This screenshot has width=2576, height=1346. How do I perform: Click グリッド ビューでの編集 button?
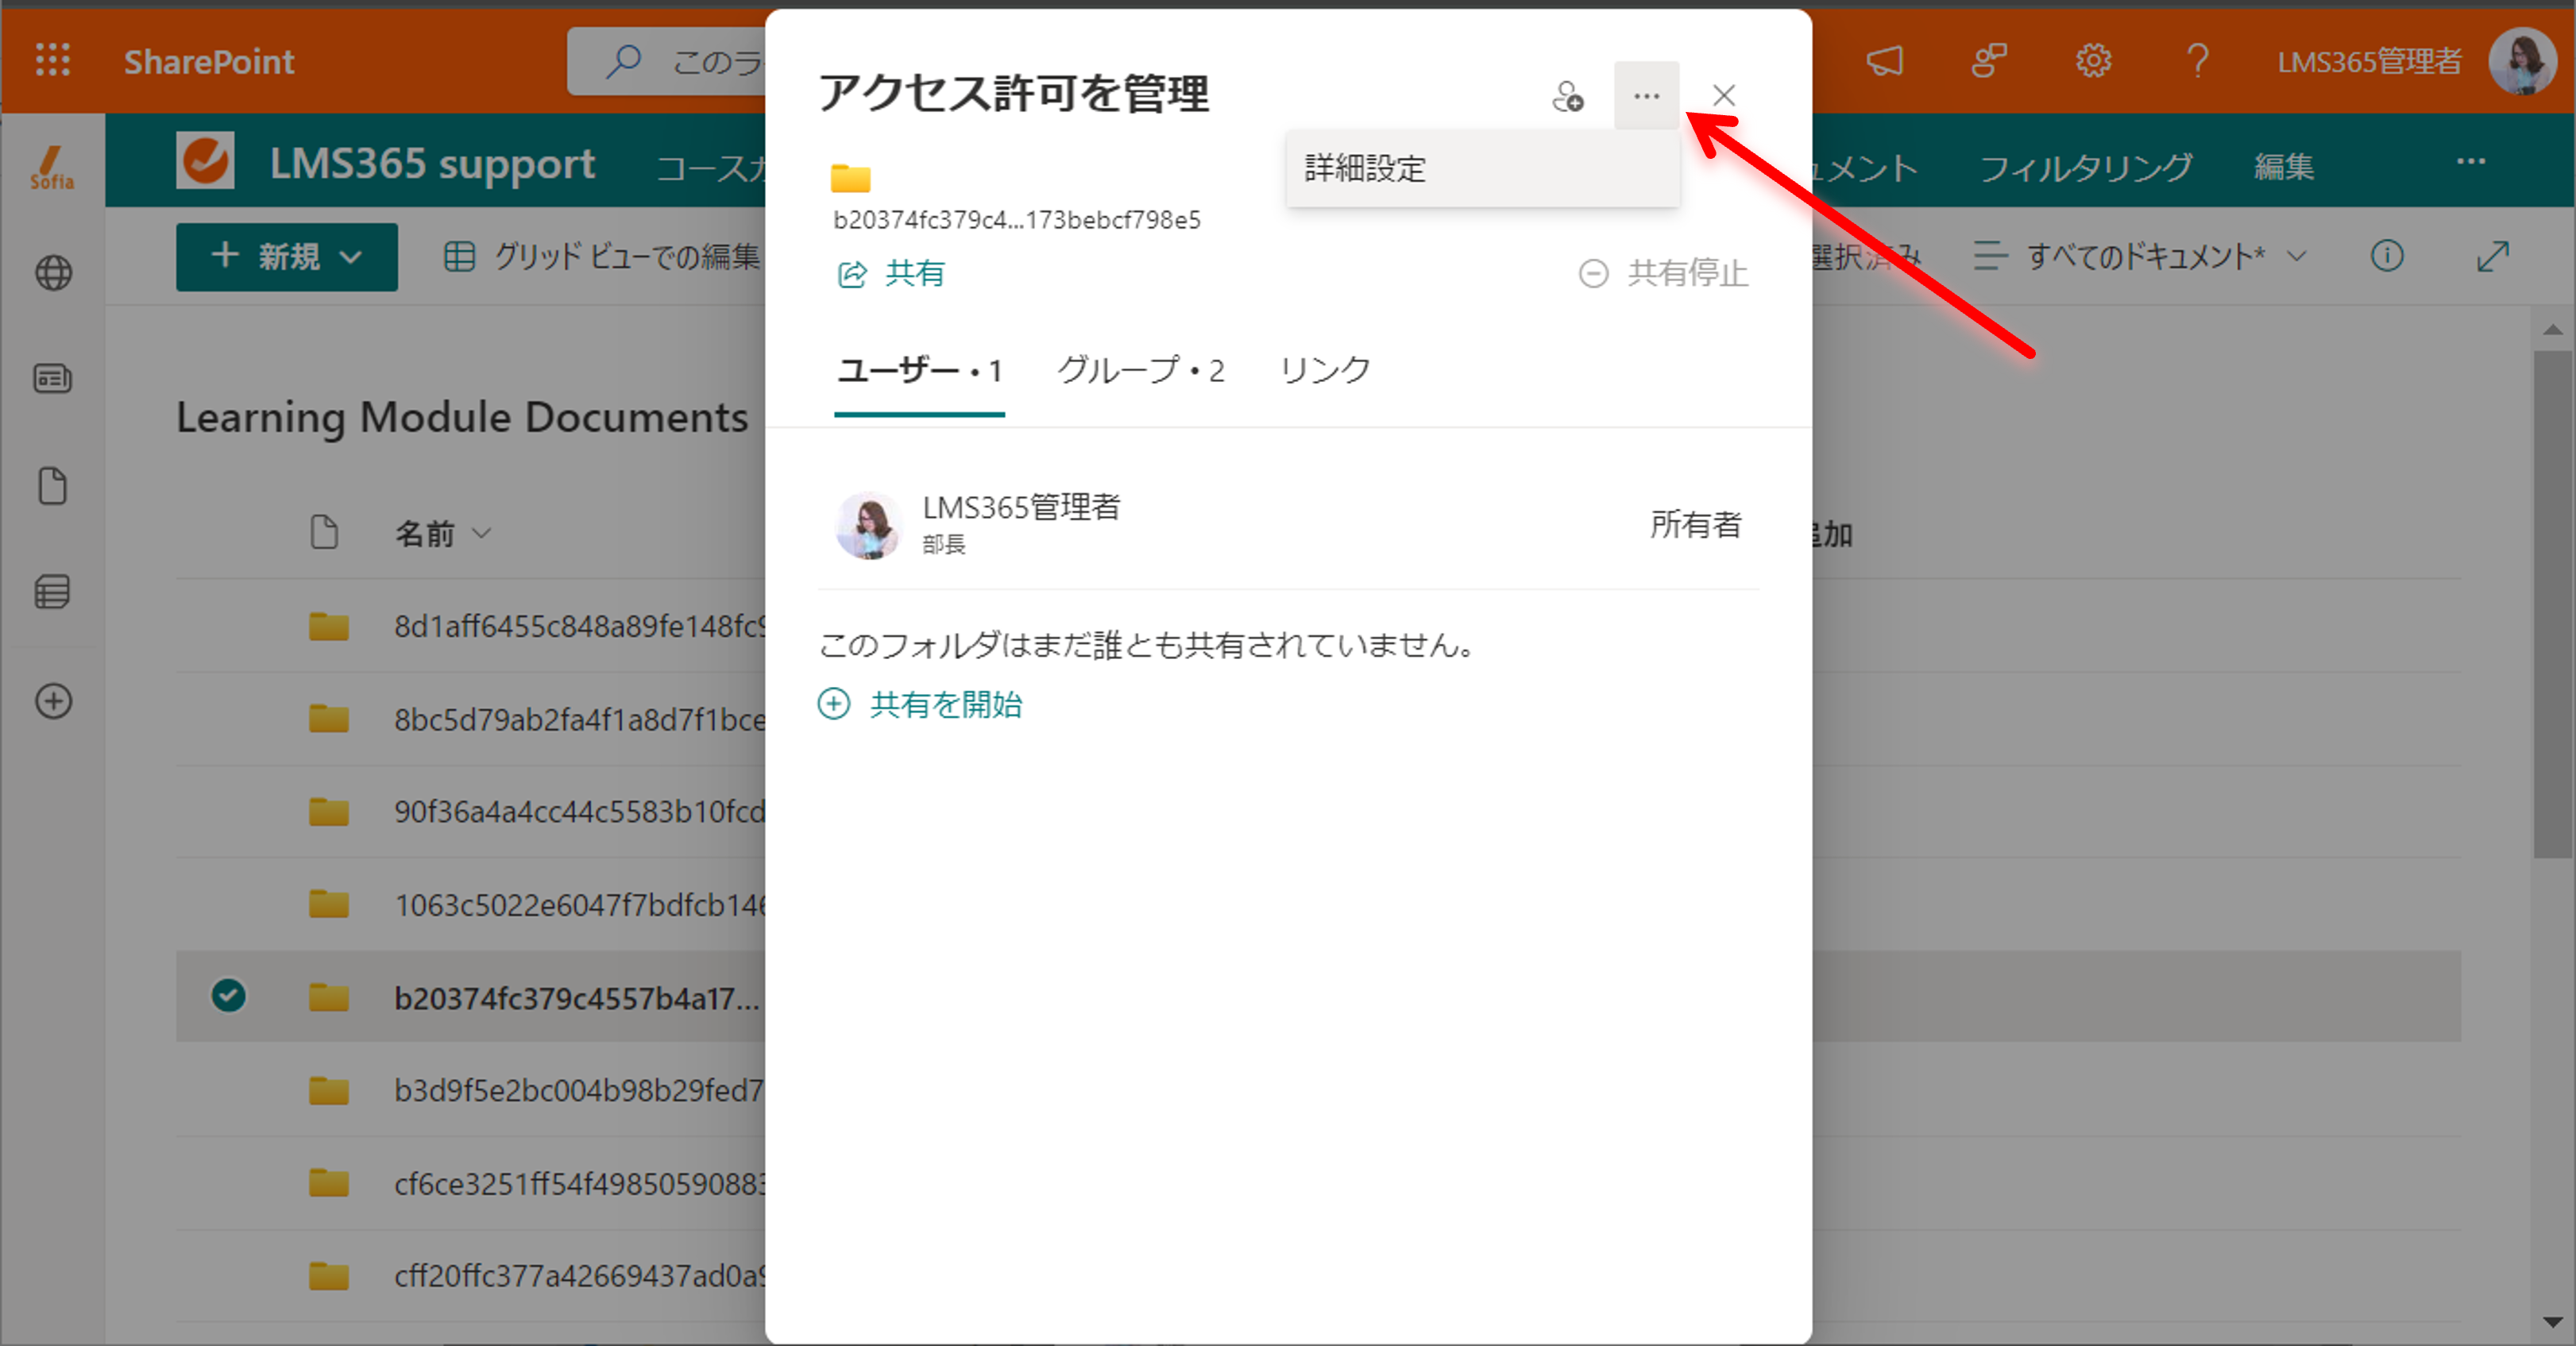coord(602,257)
